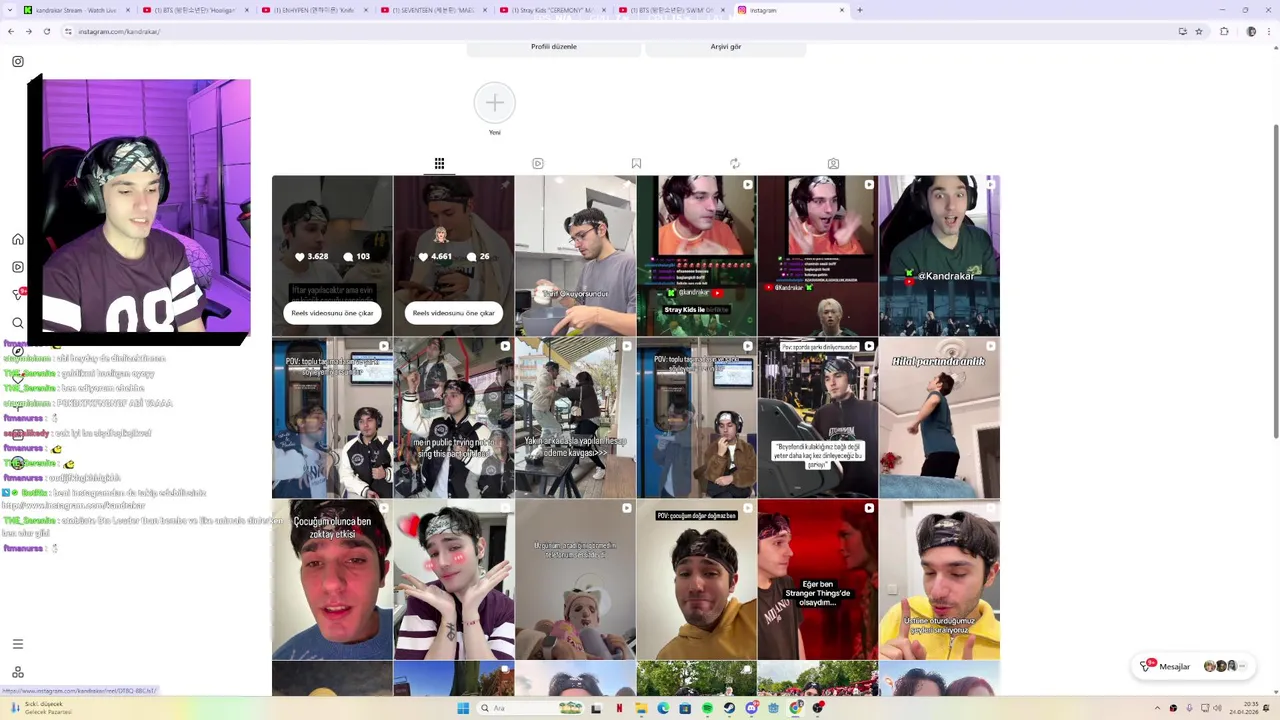Reload the Instagram page

pos(46,31)
